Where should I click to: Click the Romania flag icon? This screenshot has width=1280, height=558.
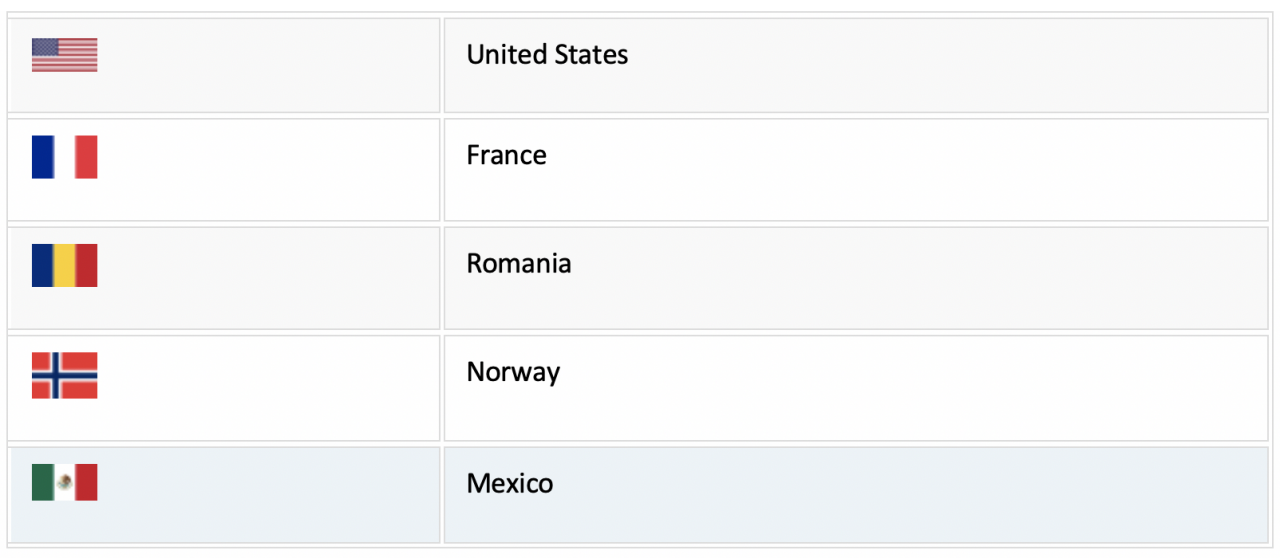click(64, 265)
